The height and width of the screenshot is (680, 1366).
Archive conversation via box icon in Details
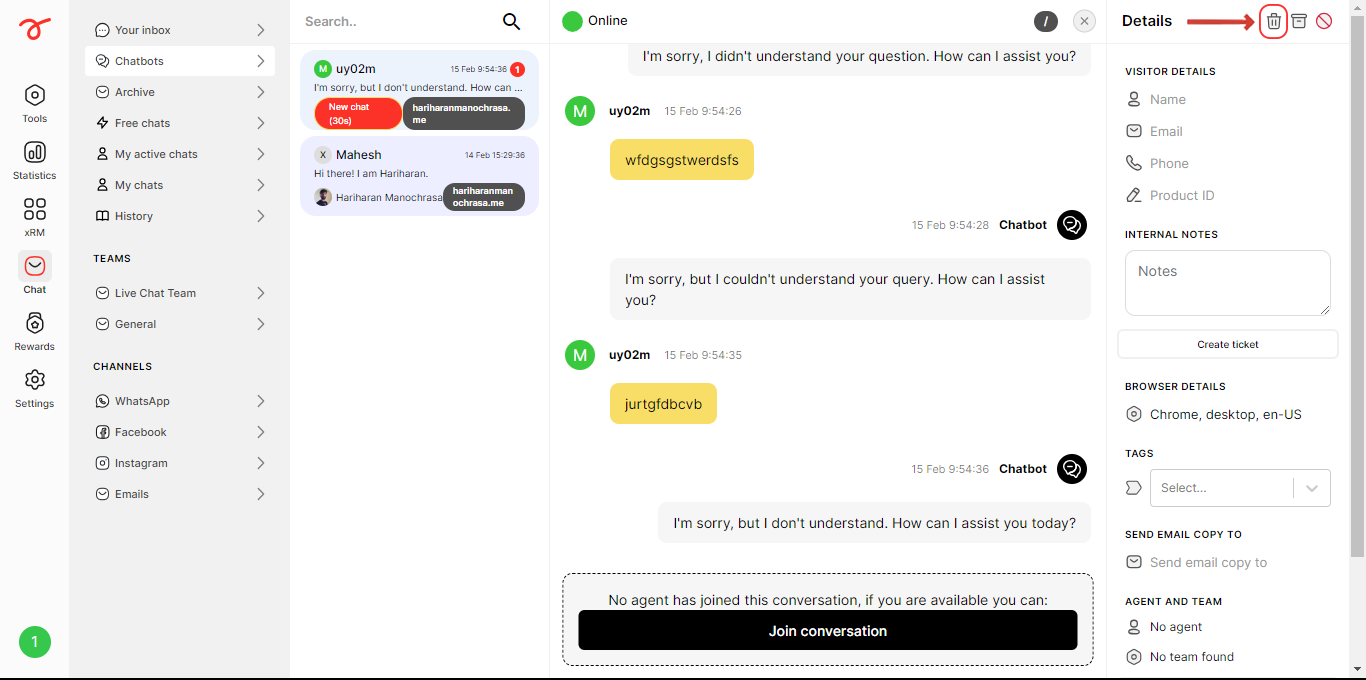pos(1299,21)
